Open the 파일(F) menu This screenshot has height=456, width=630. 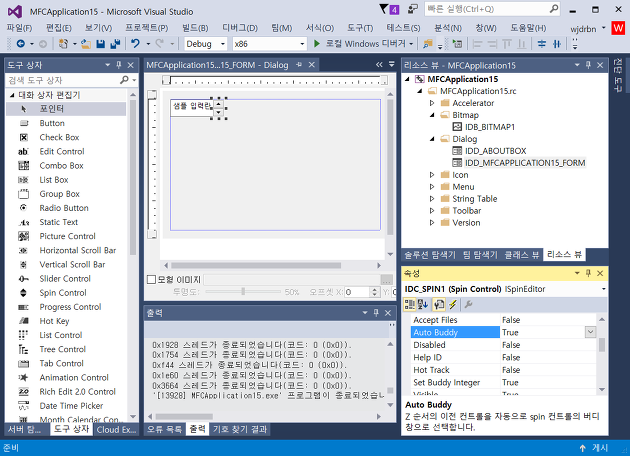coord(19,28)
